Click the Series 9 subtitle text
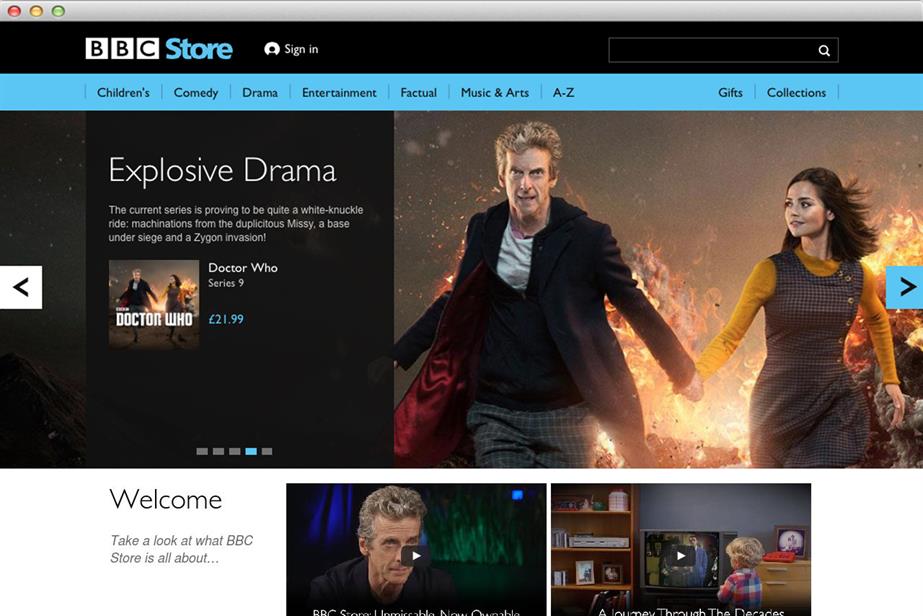 225,283
